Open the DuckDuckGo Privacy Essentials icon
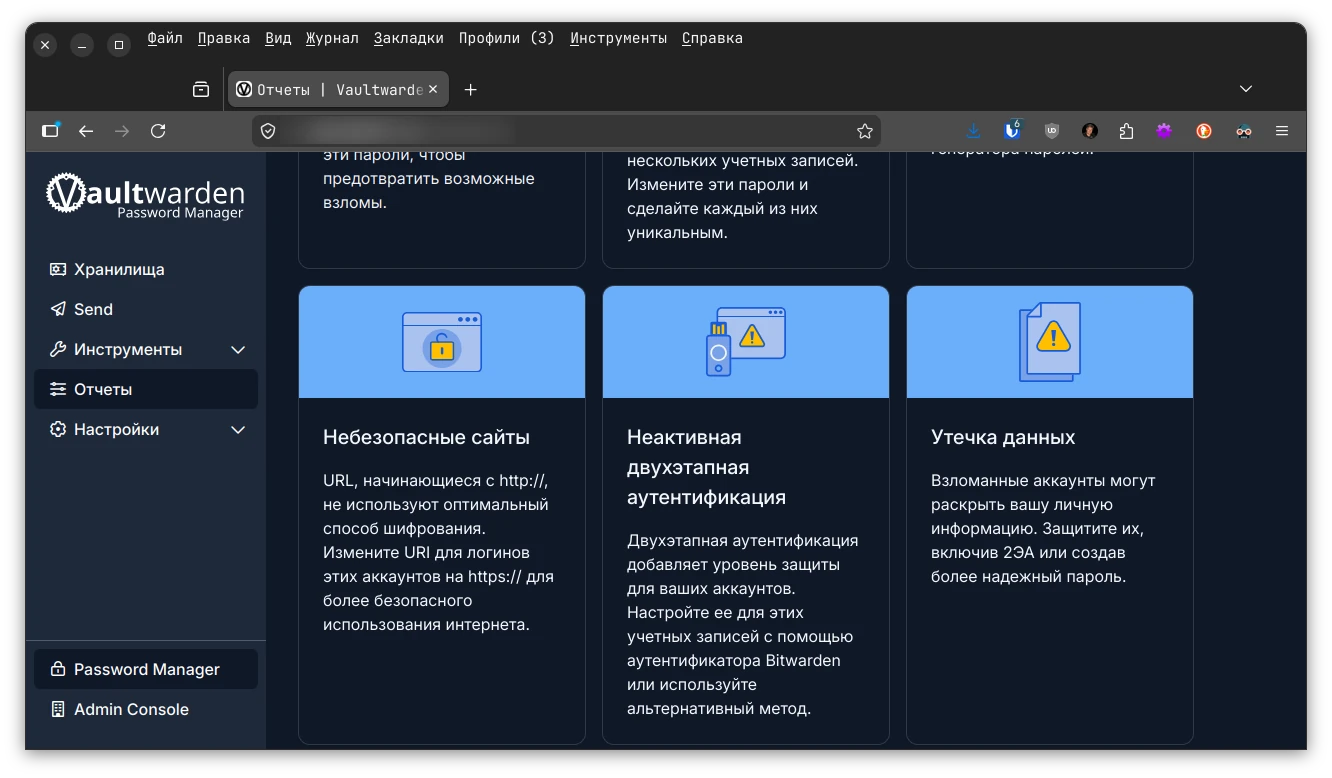1332x778 pixels. point(1203,130)
